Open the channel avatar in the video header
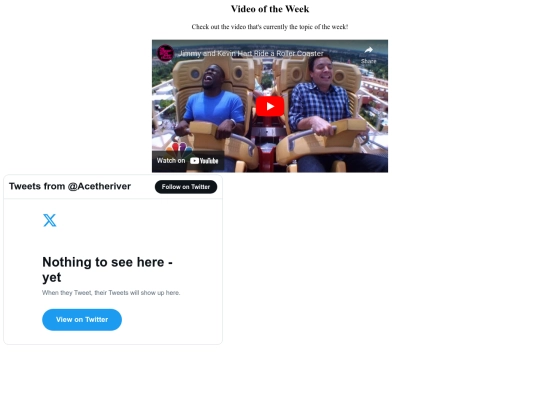 [x=165, y=53]
